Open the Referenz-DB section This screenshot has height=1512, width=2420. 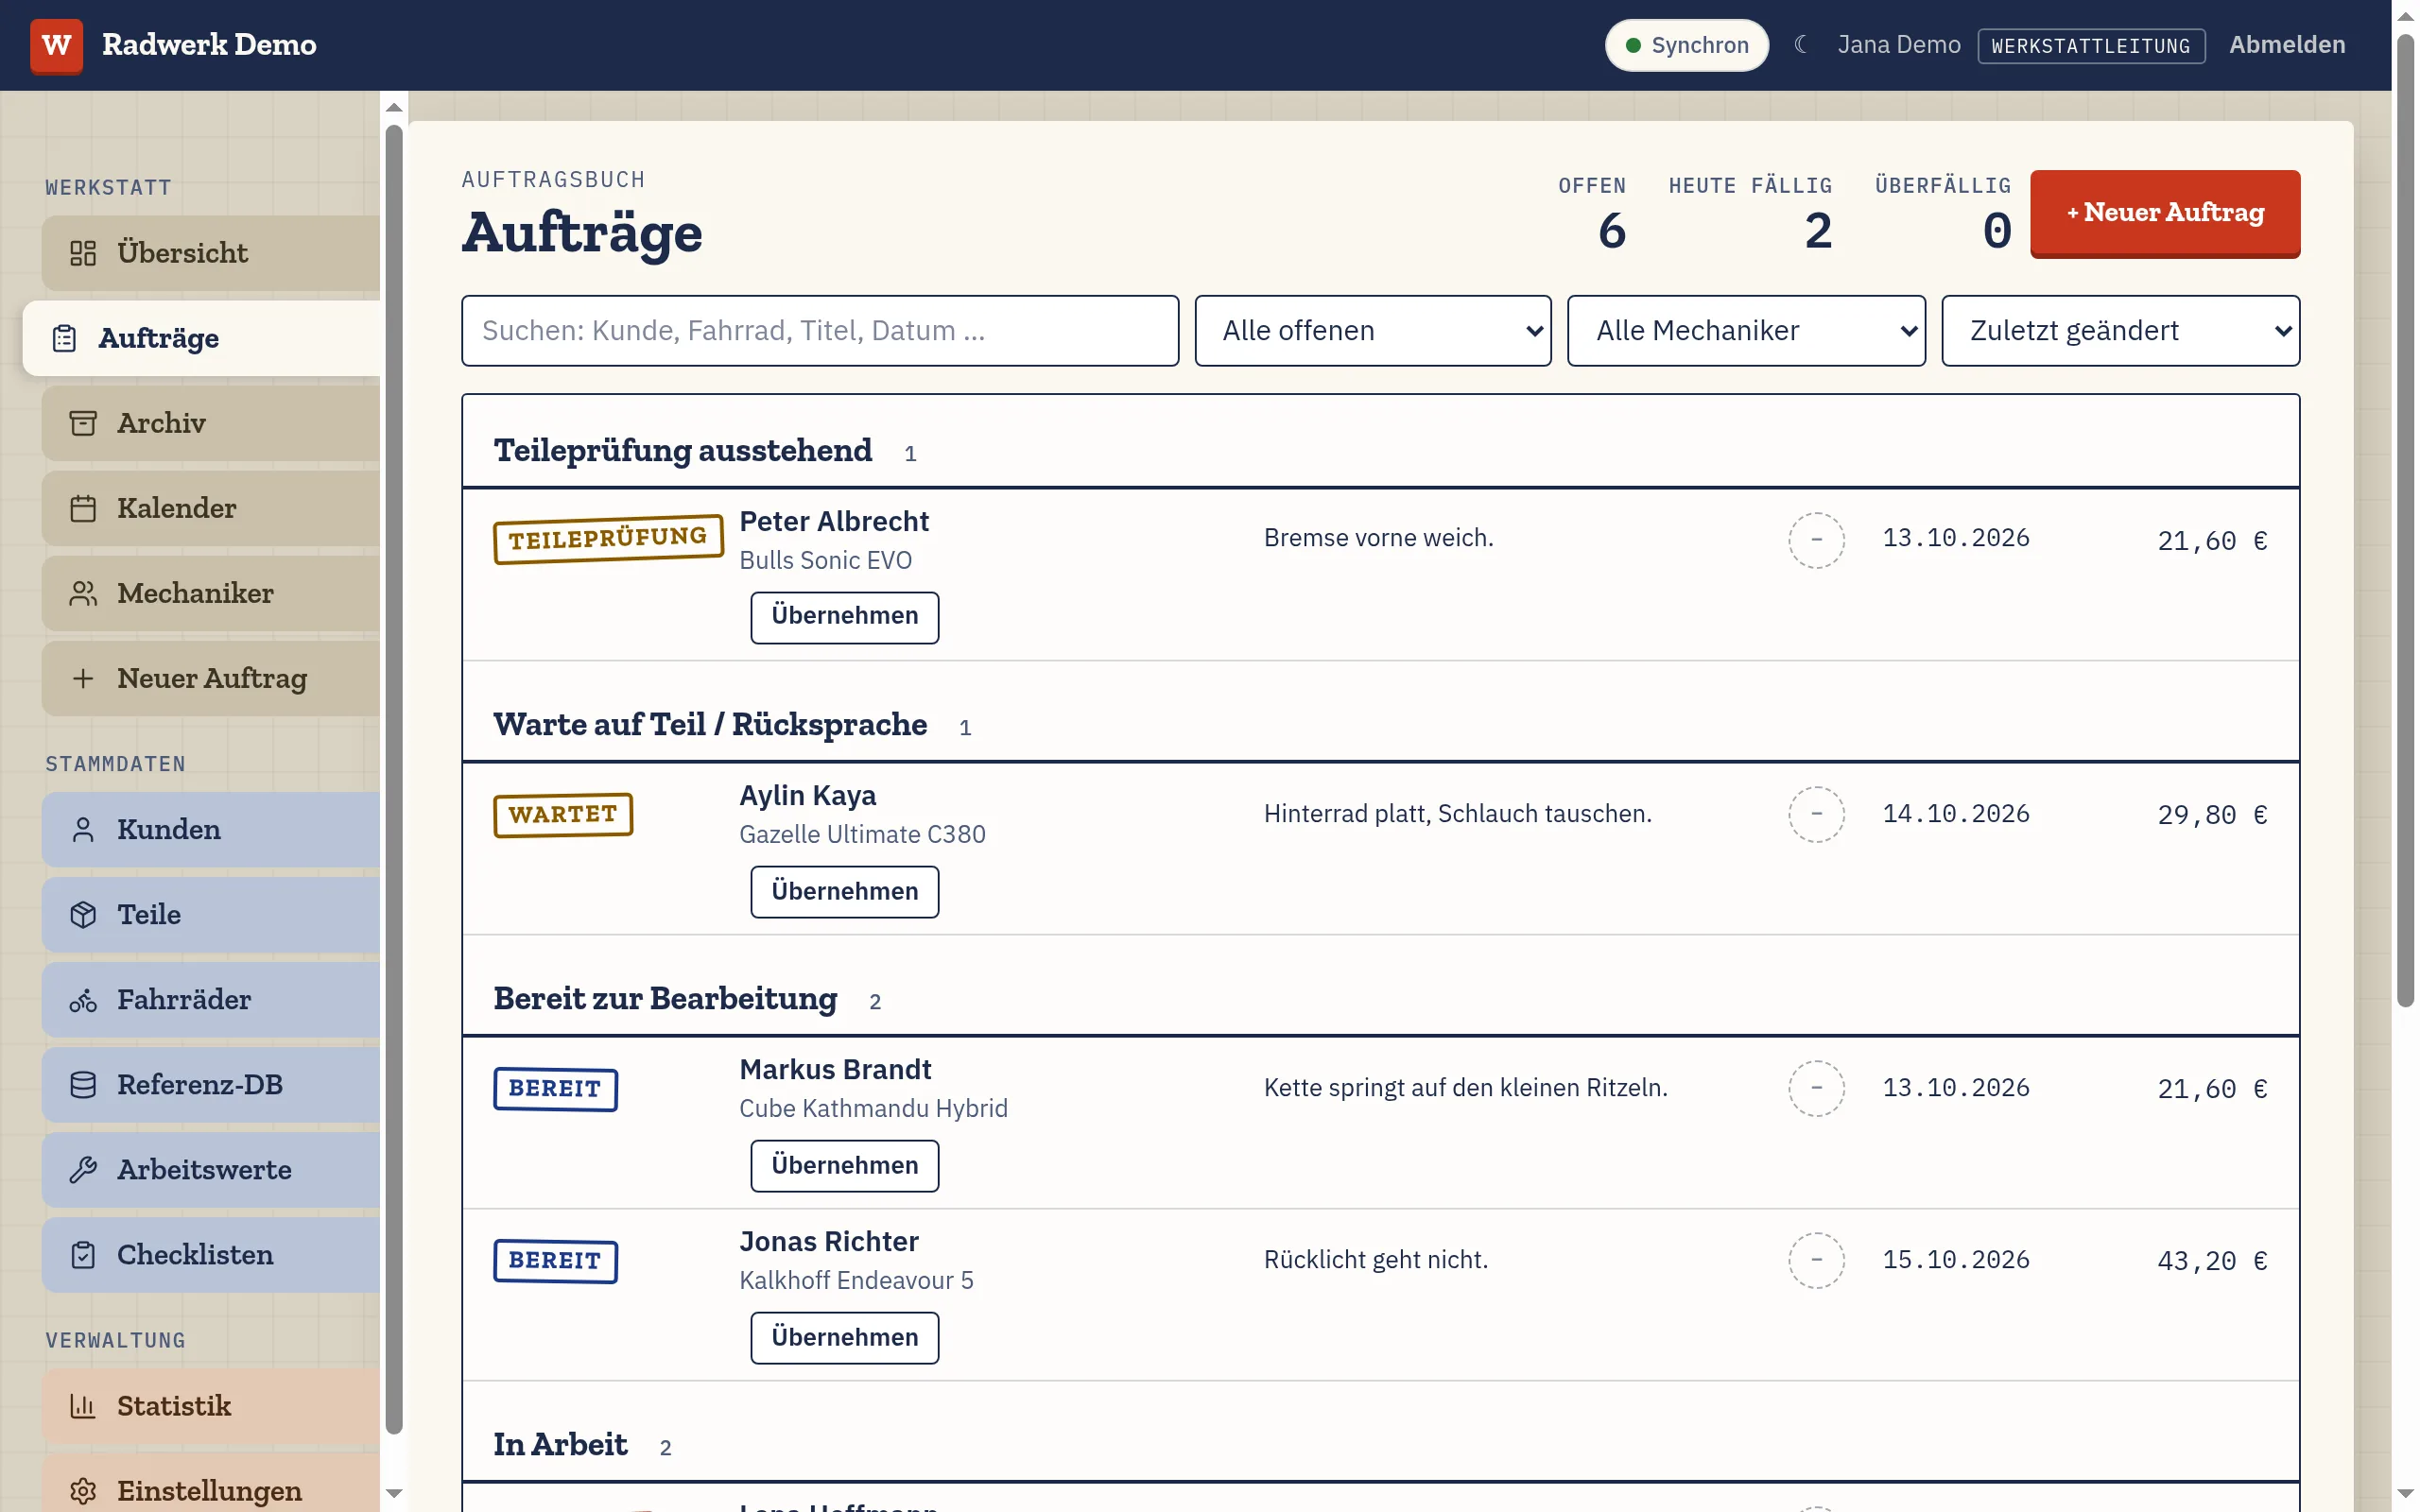[211, 1084]
